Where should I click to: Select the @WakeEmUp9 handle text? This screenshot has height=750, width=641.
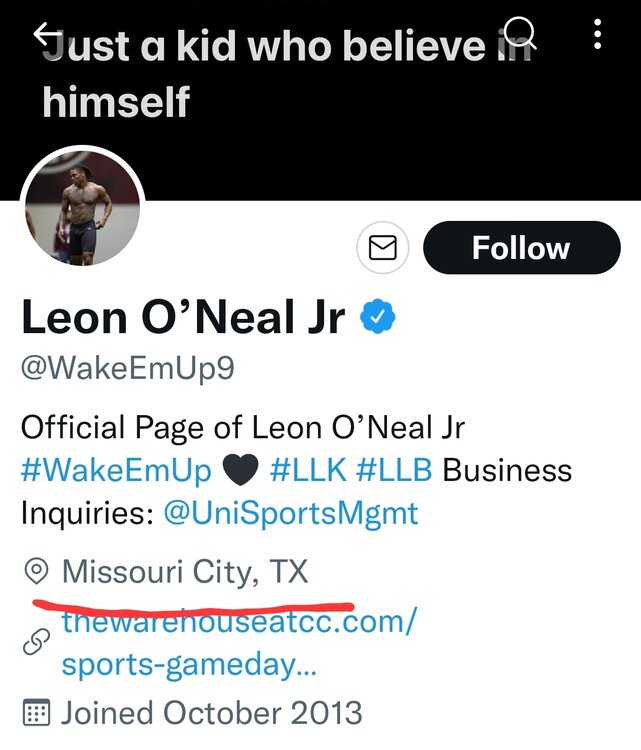coord(128,368)
